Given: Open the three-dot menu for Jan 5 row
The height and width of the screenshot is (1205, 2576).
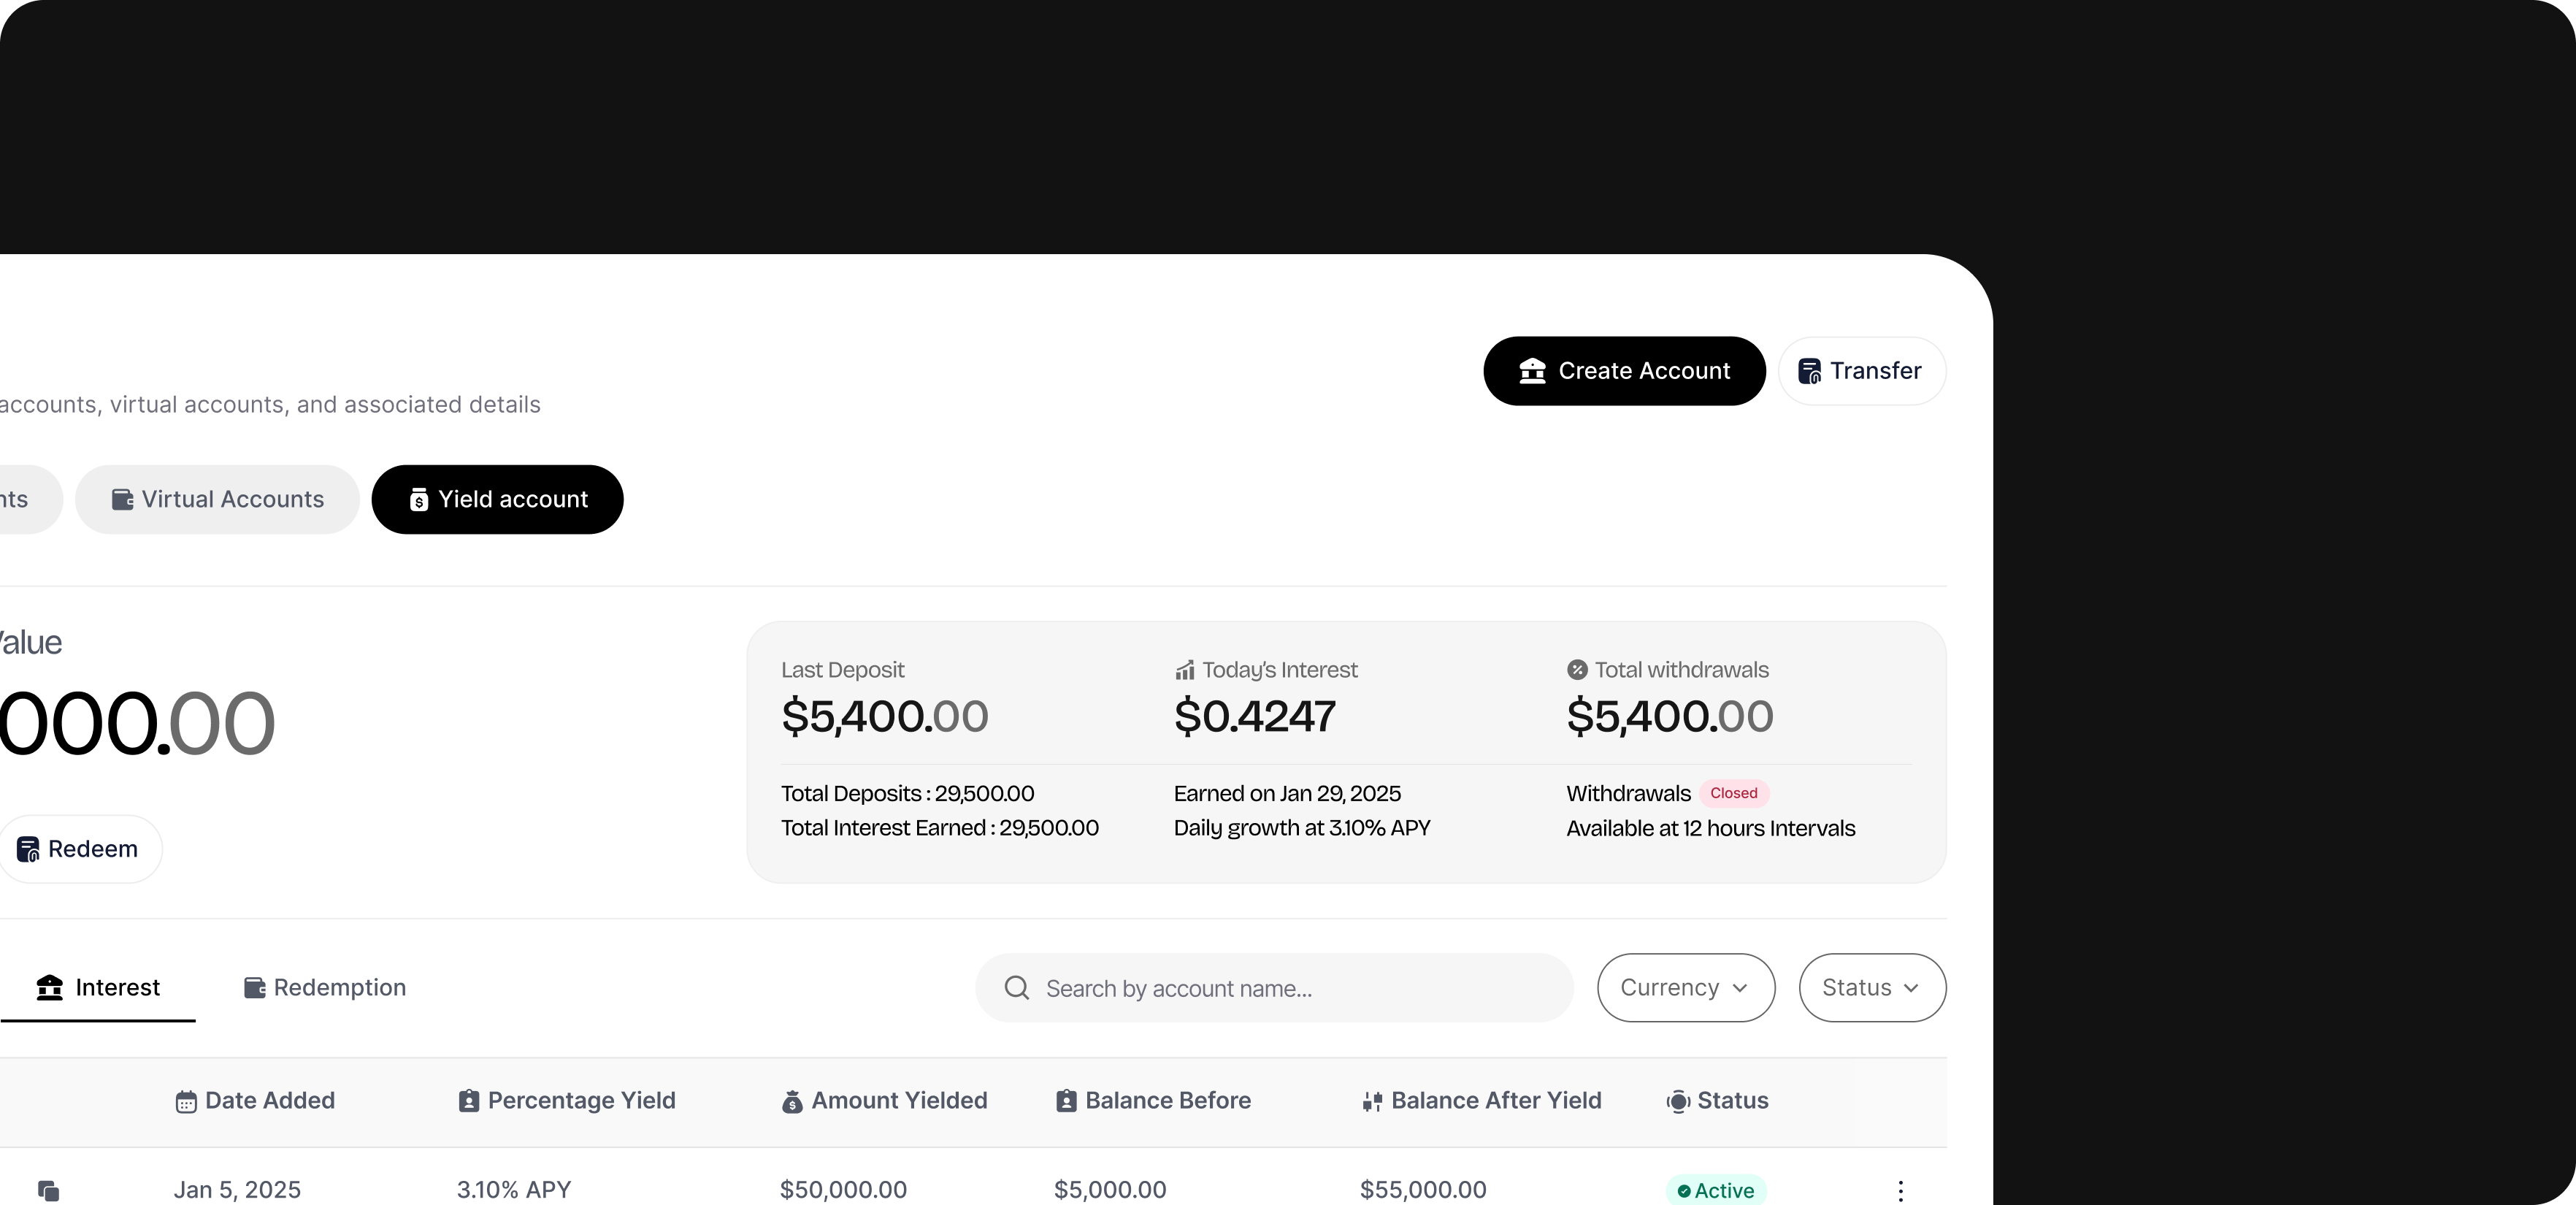Looking at the screenshot, I should (1900, 1190).
